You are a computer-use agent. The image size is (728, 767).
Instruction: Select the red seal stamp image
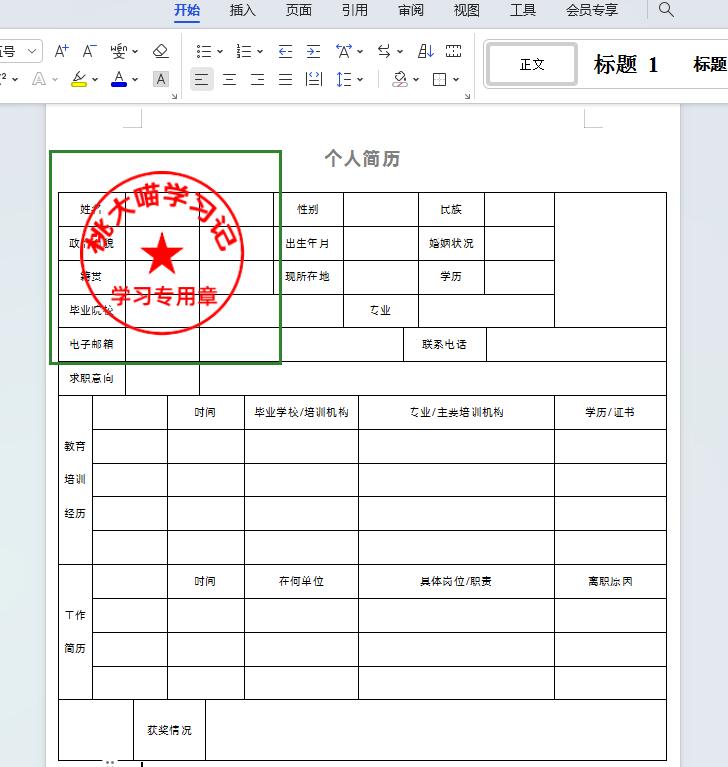(x=161, y=253)
